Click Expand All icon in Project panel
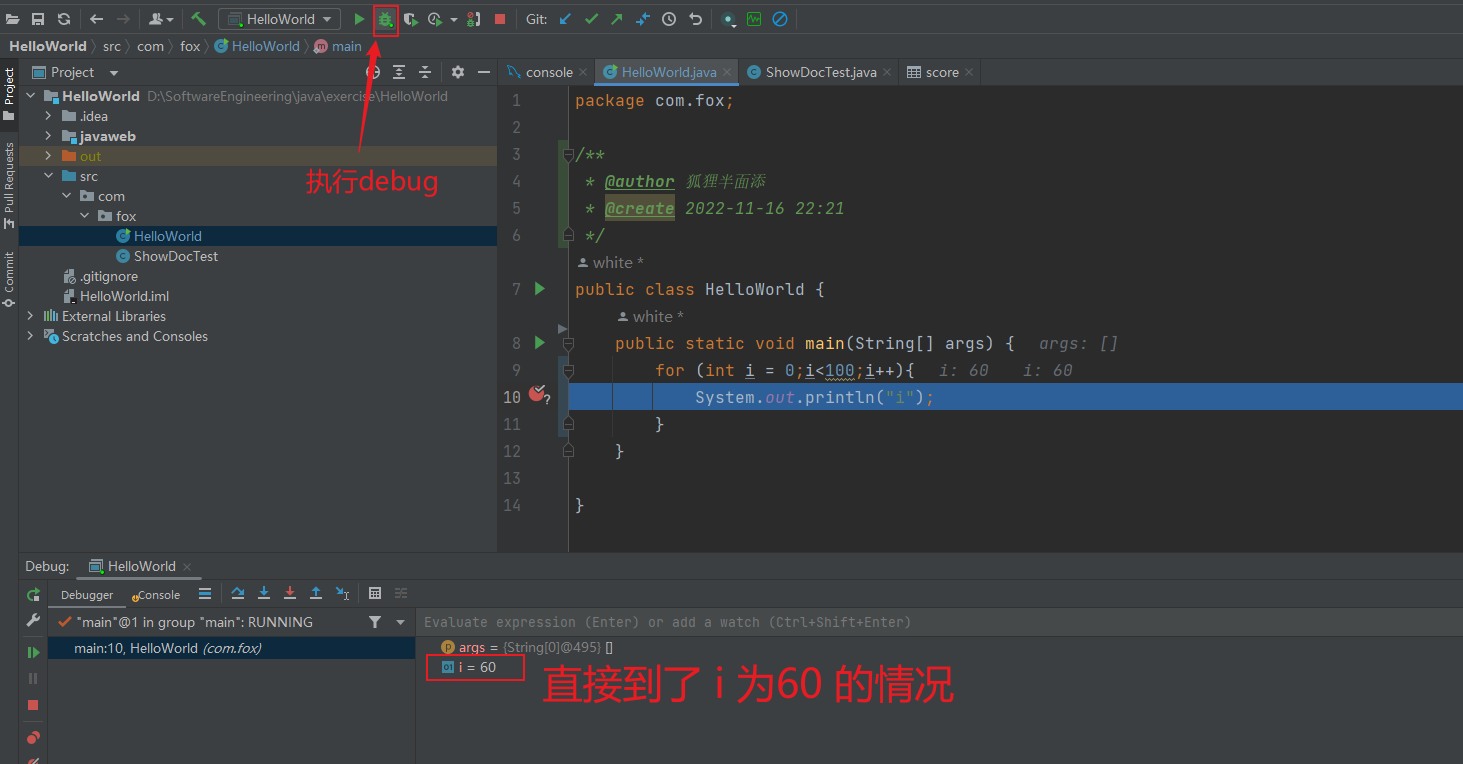Viewport: 1463px width, 764px height. (x=399, y=72)
